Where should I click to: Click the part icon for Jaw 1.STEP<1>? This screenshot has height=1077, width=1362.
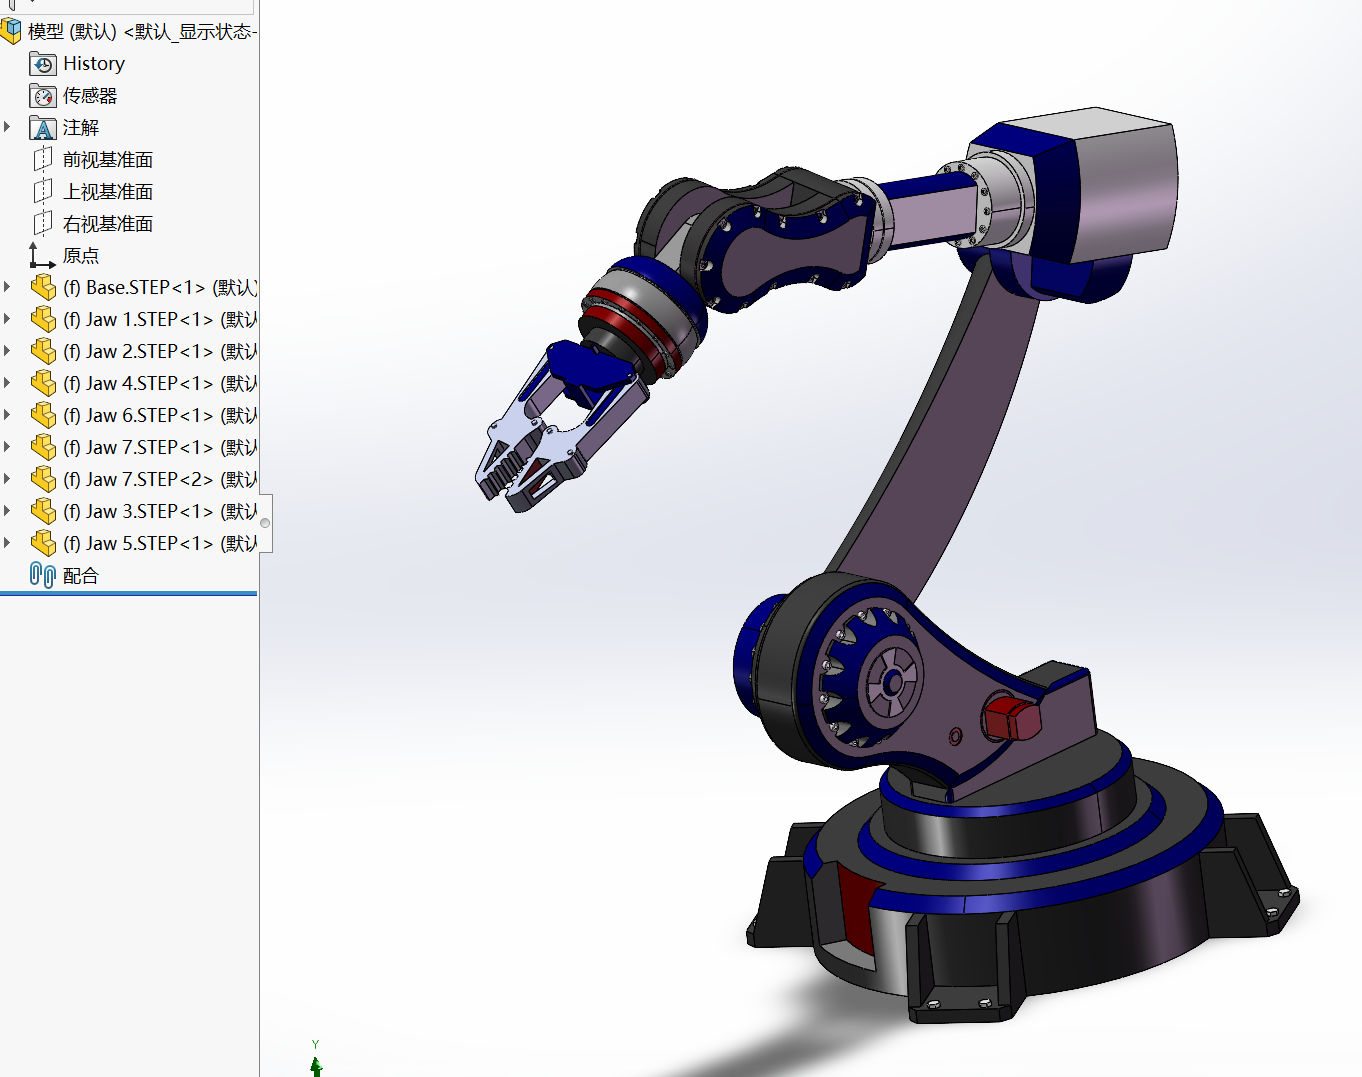[45, 319]
